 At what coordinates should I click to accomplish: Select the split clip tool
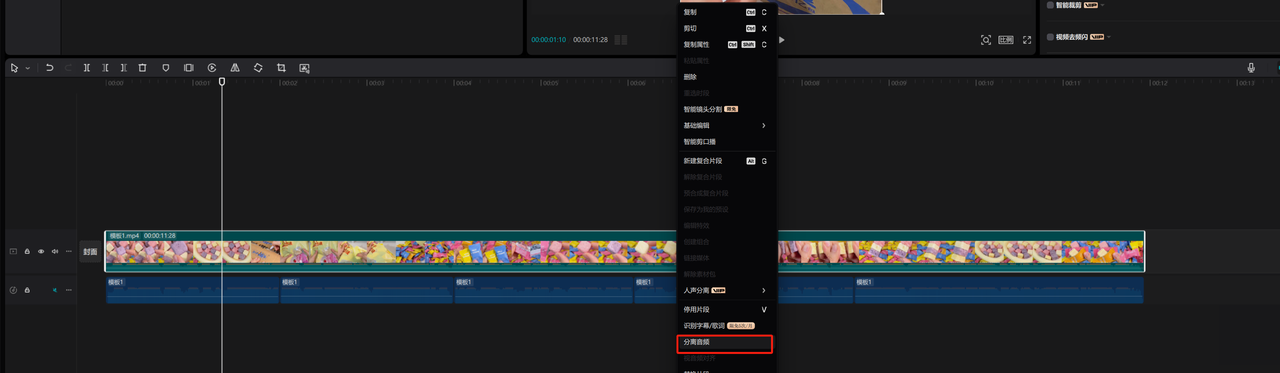87,68
